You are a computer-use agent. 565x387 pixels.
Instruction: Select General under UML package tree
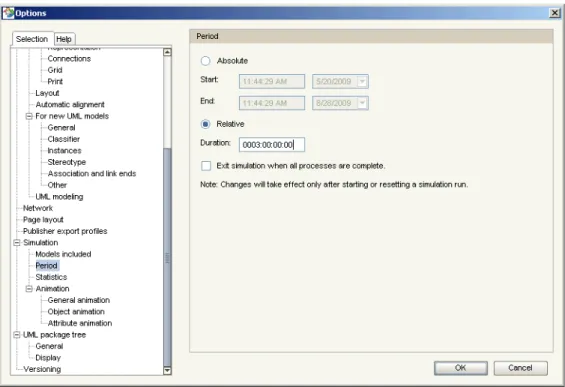(49, 346)
